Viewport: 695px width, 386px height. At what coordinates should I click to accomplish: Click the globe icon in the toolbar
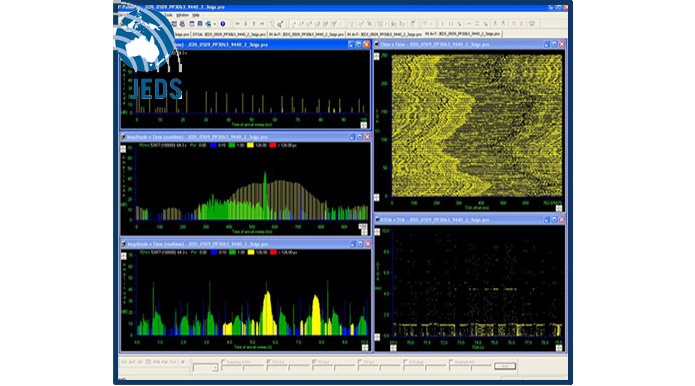point(208,23)
